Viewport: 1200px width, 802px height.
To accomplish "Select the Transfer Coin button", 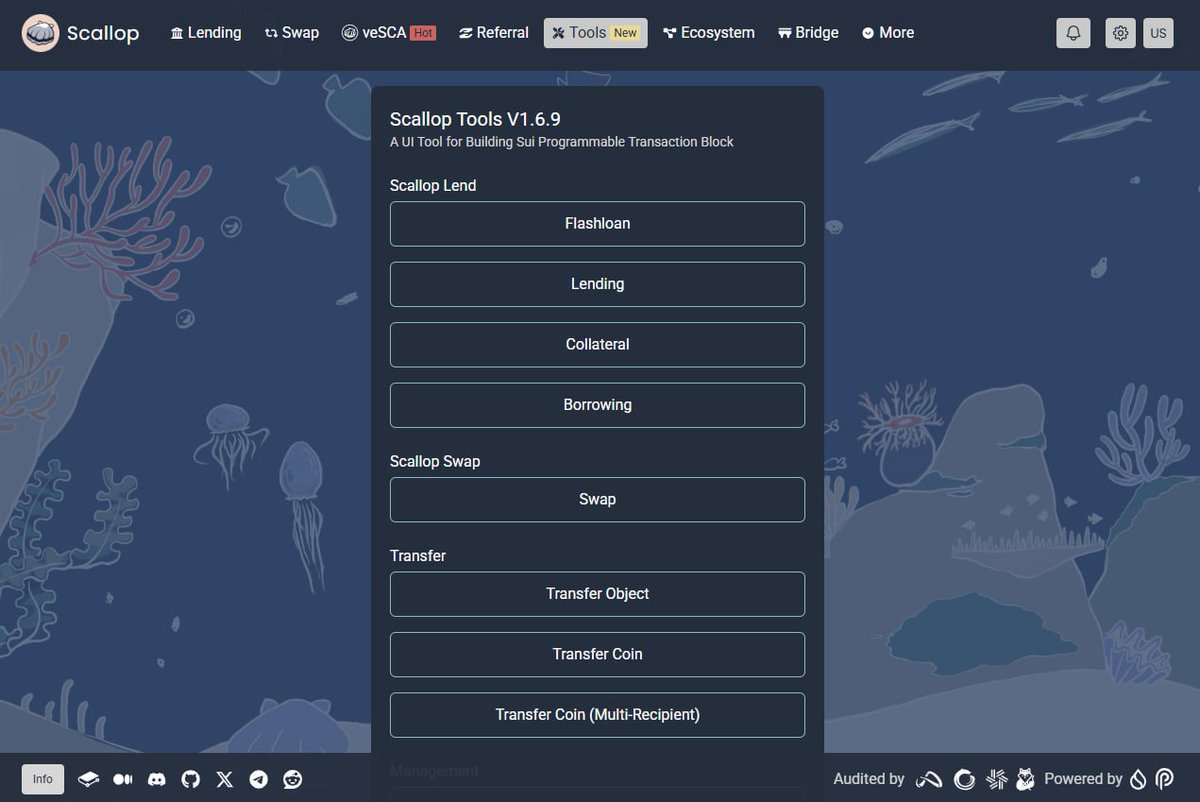I will (x=597, y=655).
